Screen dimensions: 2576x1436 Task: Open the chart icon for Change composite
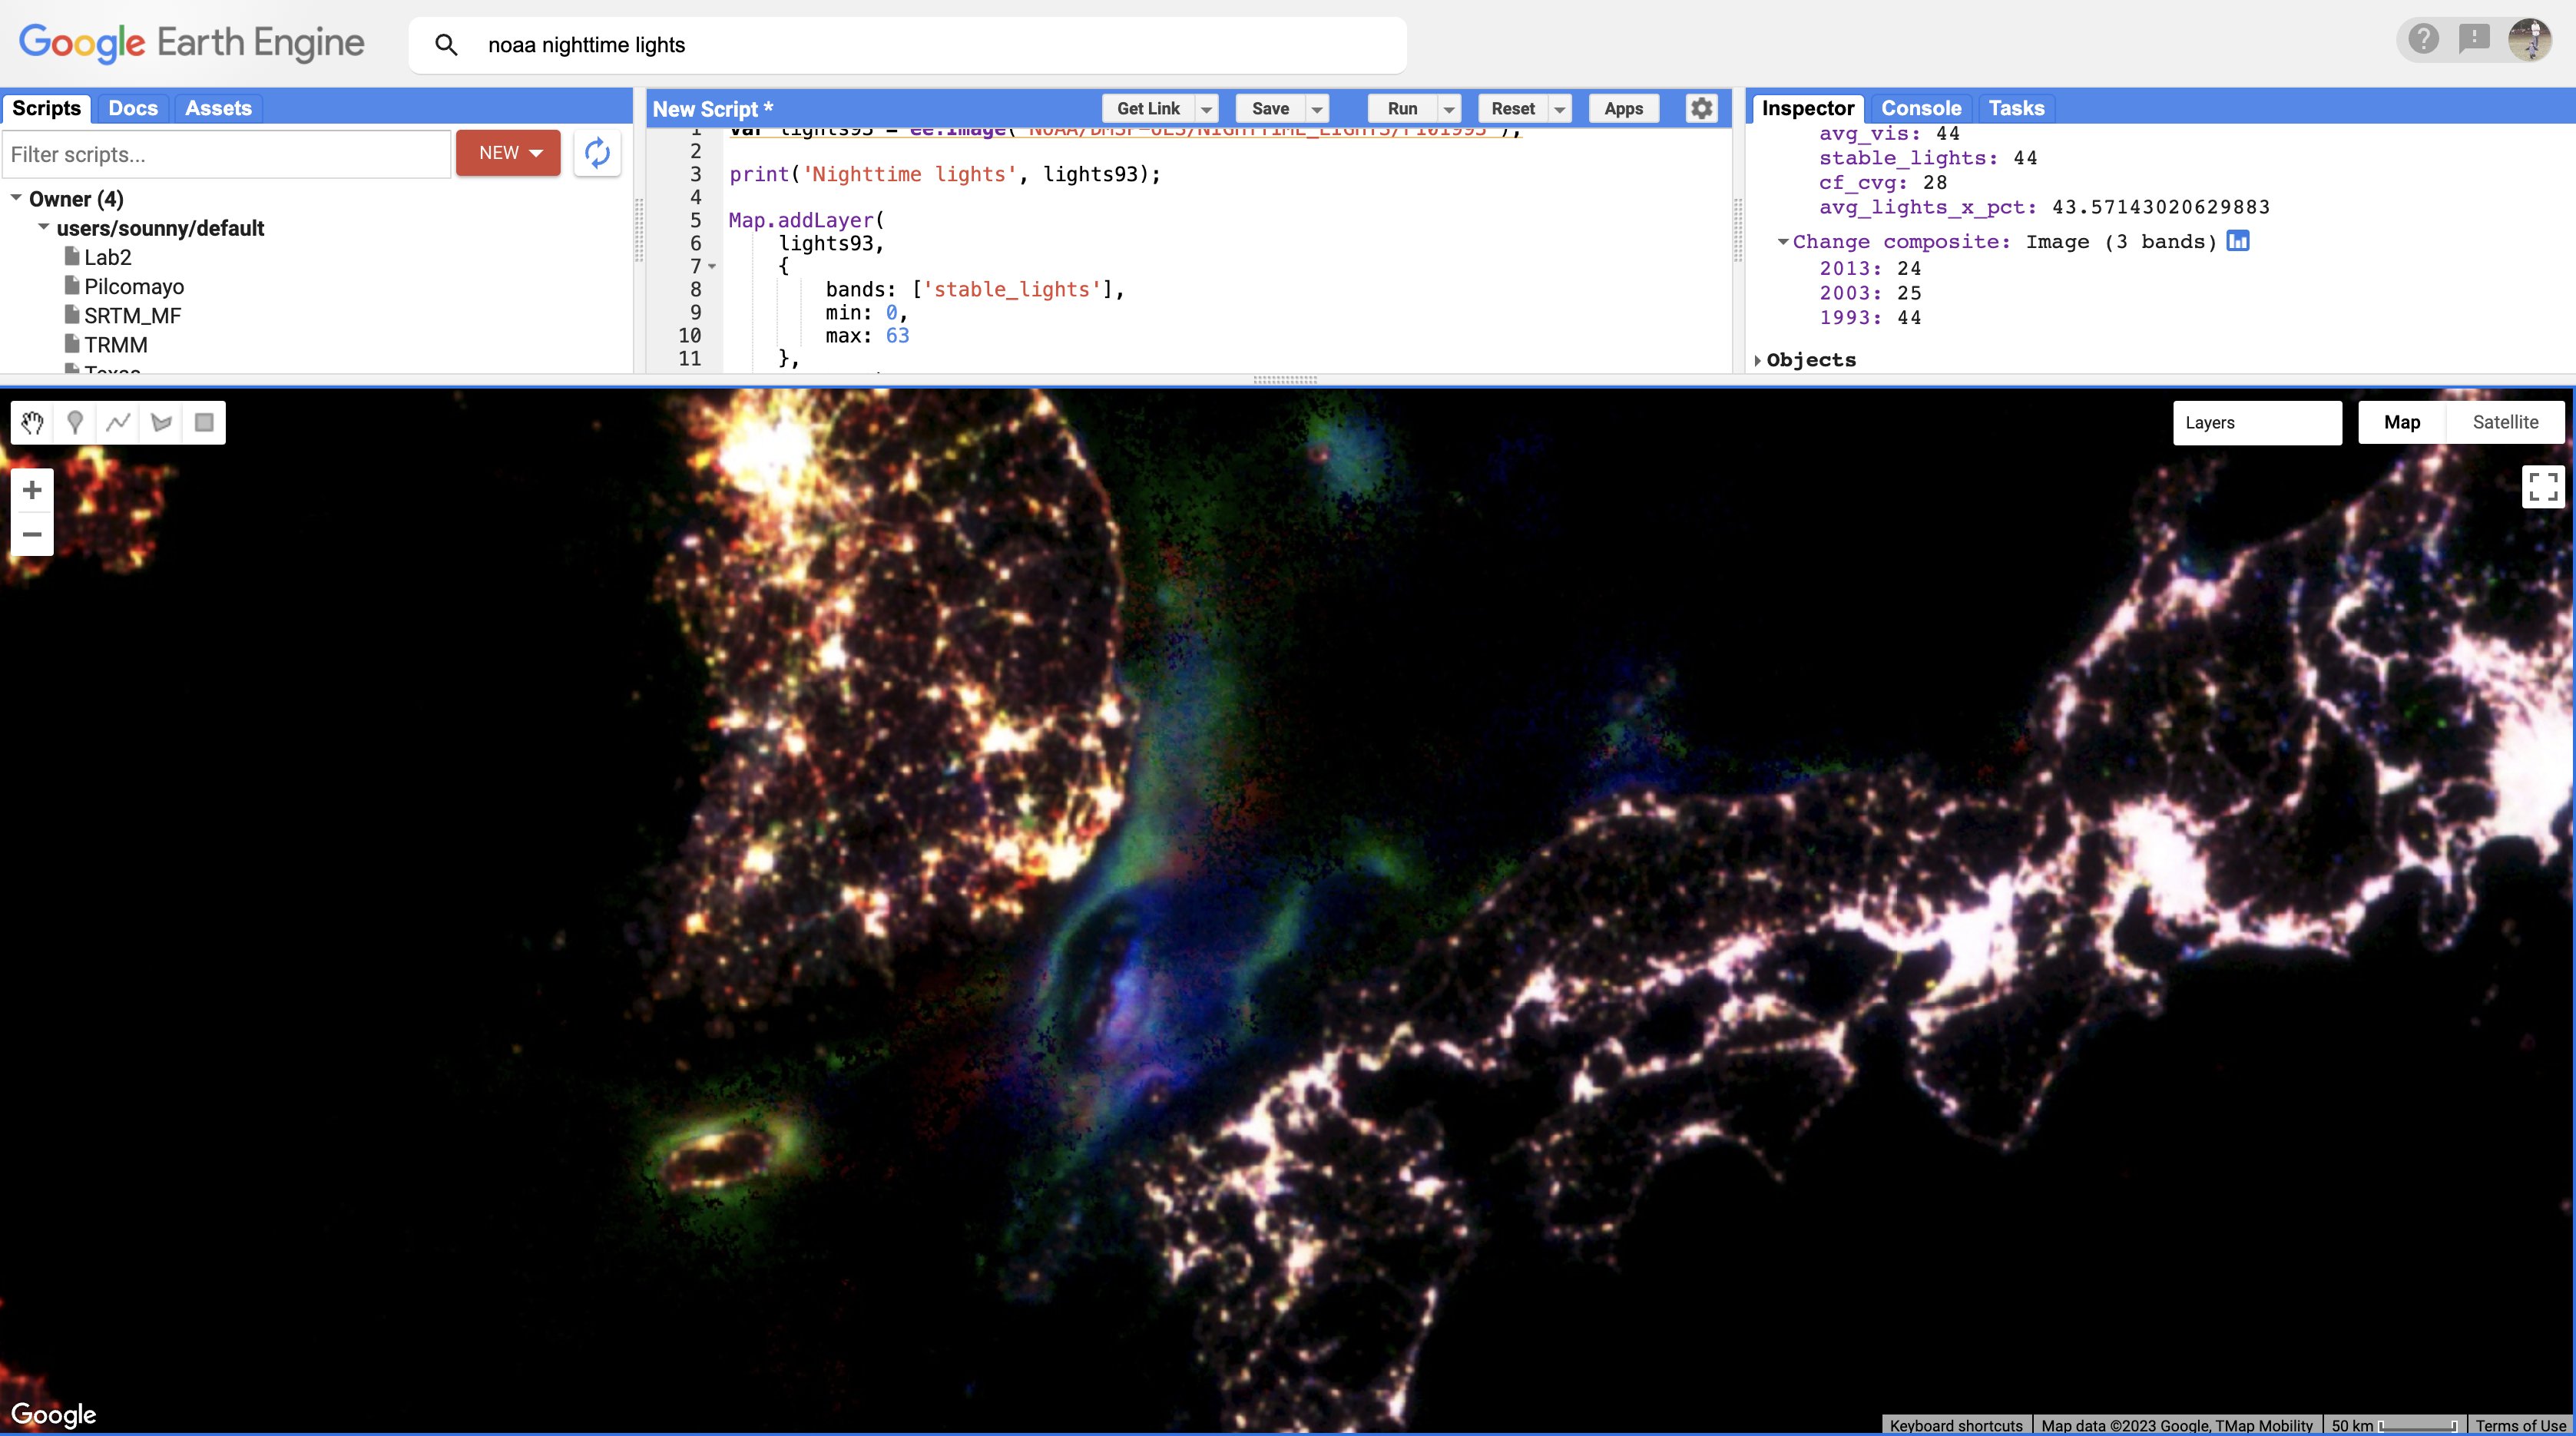pos(2238,241)
